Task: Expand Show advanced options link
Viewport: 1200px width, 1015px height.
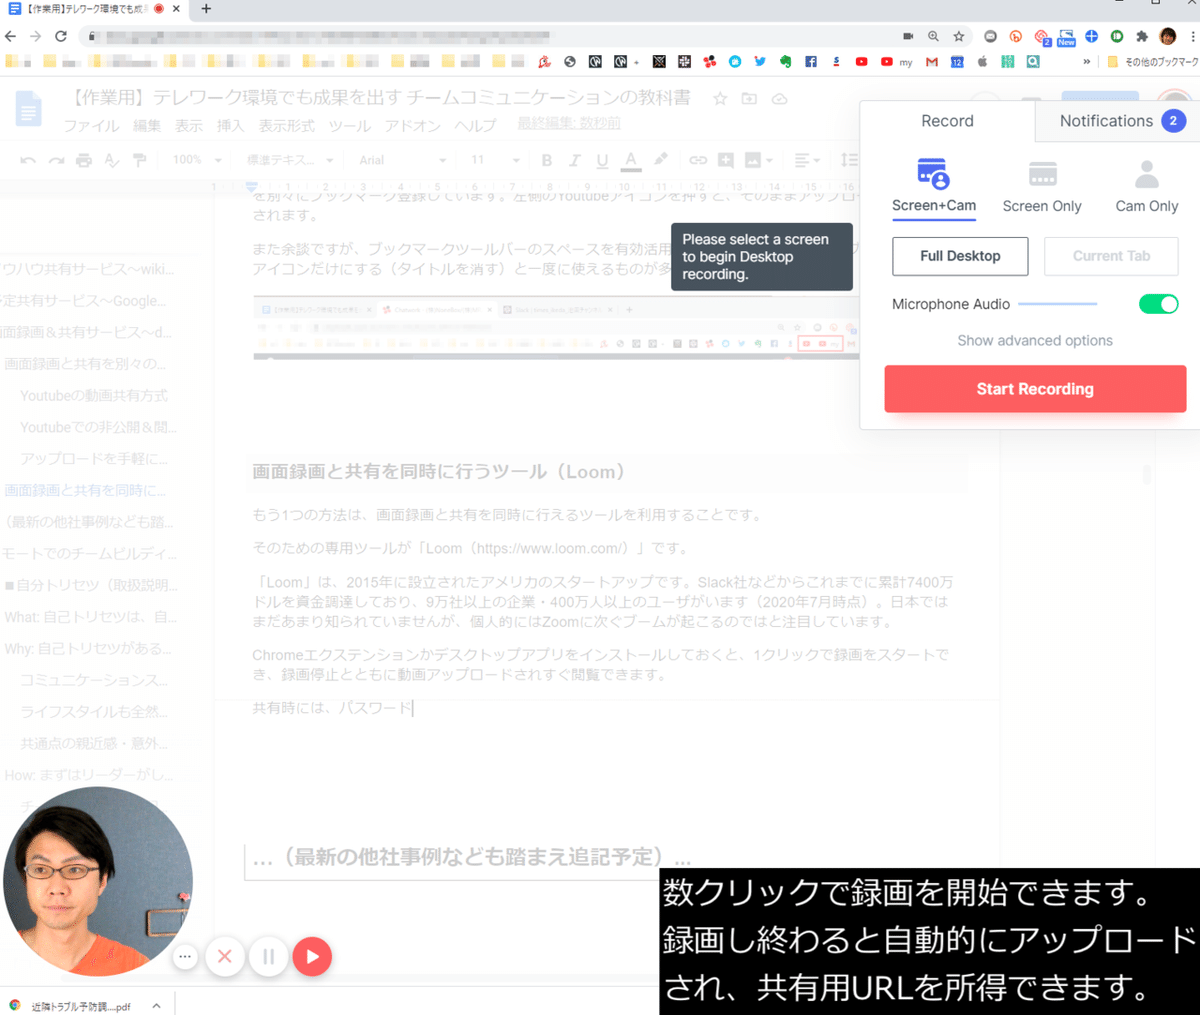Action: (x=1035, y=340)
